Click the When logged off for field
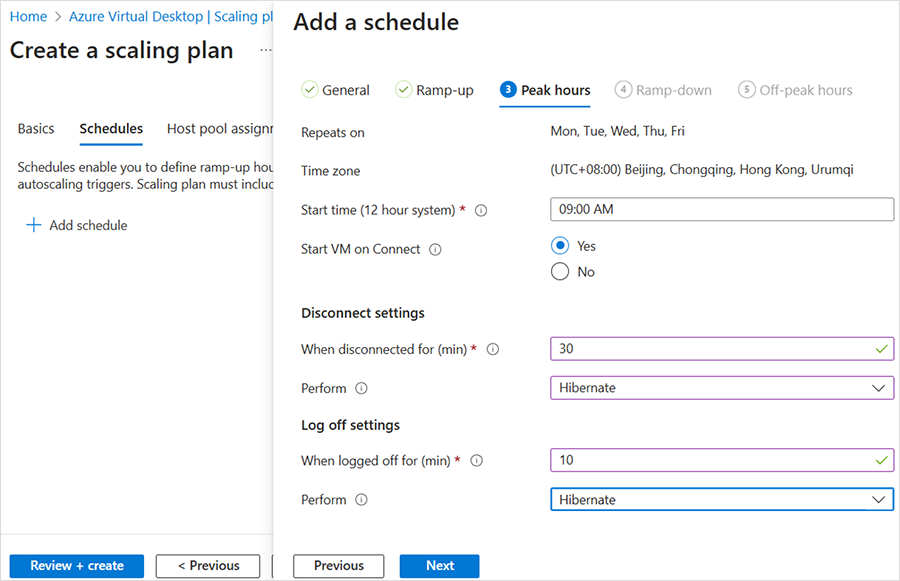900x581 pixels. coord(710,461)
